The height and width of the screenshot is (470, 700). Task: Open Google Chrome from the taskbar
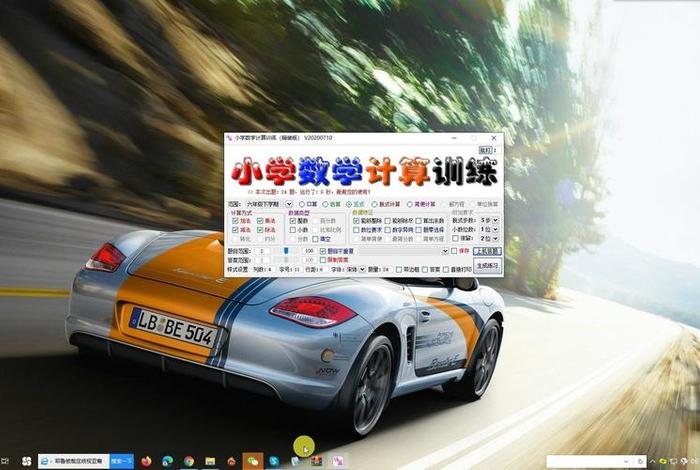coord(189,461)
